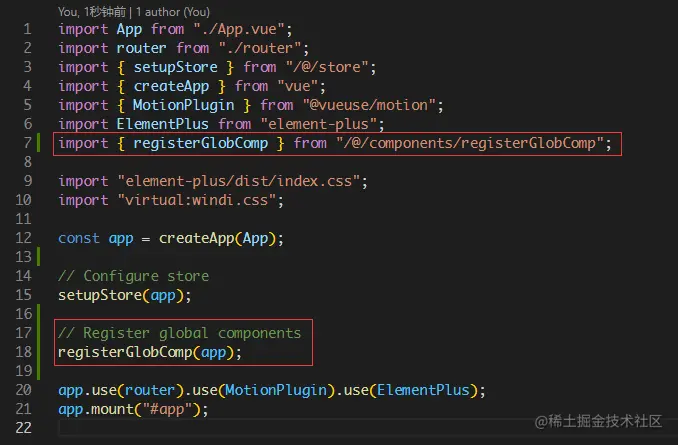Click the git blame annotation 'You, 1秒钟前'
Screen dimensions: 678x445
pos(92,12)
